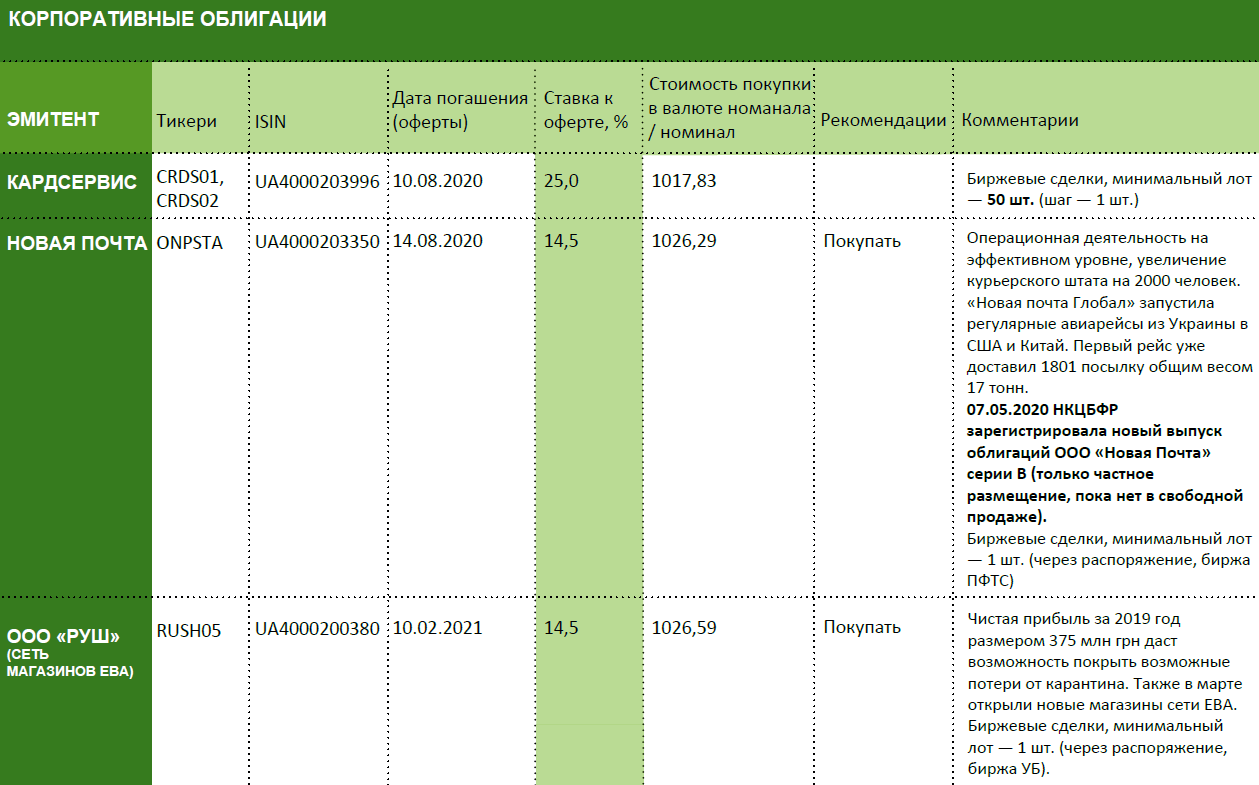Select the "Дата погашения (оферты)" header
Image resolution: width=1259 pixels, height=785 pixels.
pyautogui.click(x=460, y=110)
